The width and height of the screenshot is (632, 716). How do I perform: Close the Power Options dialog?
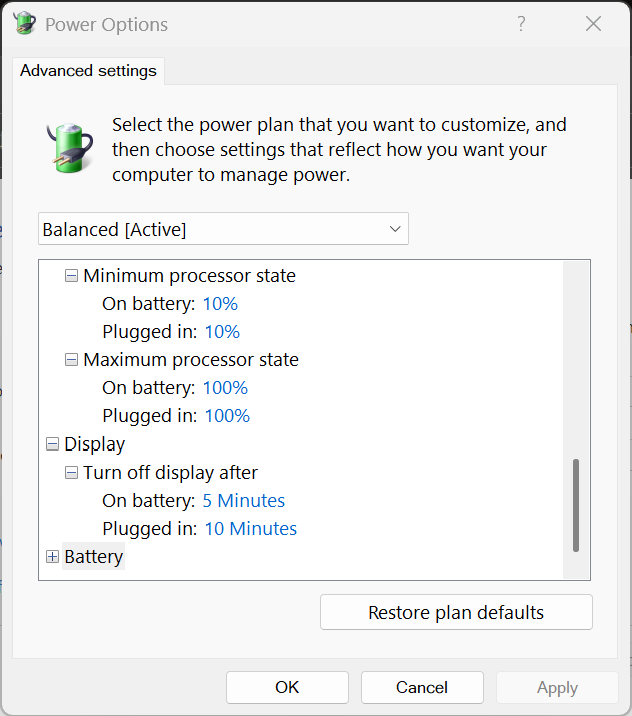click(x=593, y=24)
